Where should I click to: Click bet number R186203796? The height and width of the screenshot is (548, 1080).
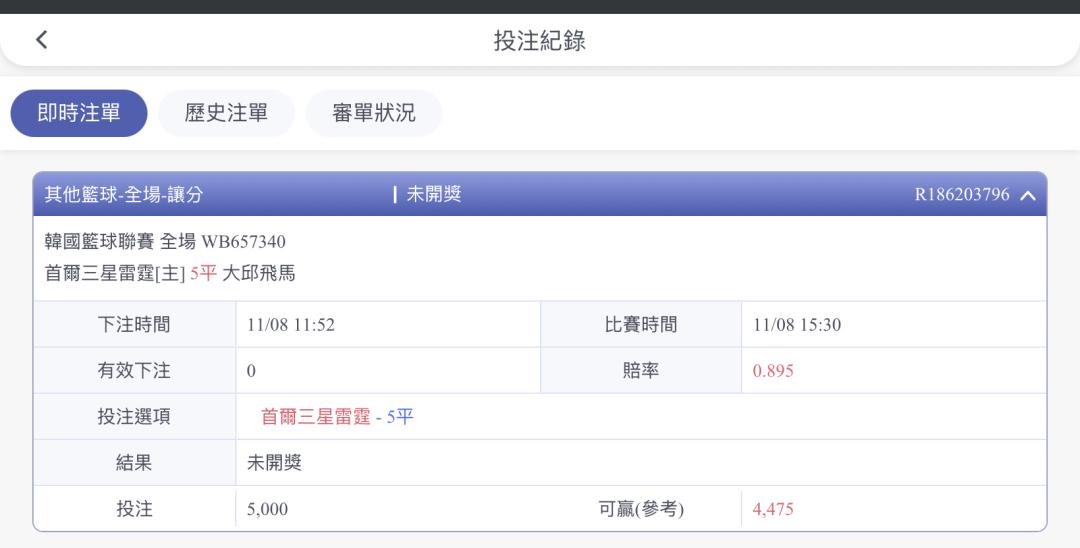pyautogui.click(x=961, y=195)
